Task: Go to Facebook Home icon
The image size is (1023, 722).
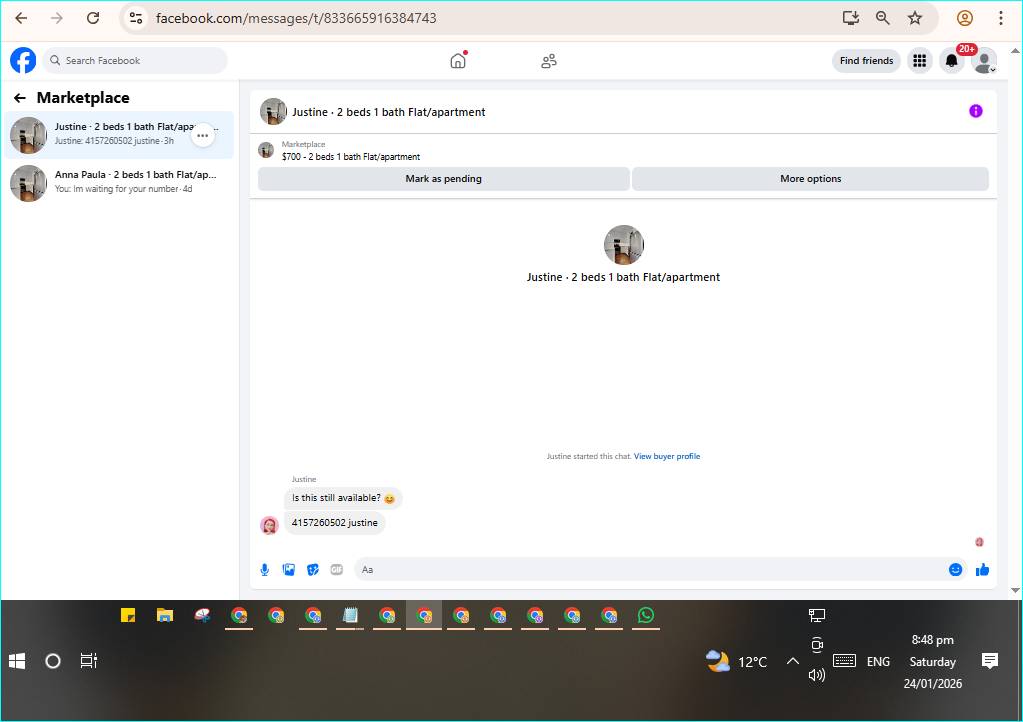Action: point(458,61)
